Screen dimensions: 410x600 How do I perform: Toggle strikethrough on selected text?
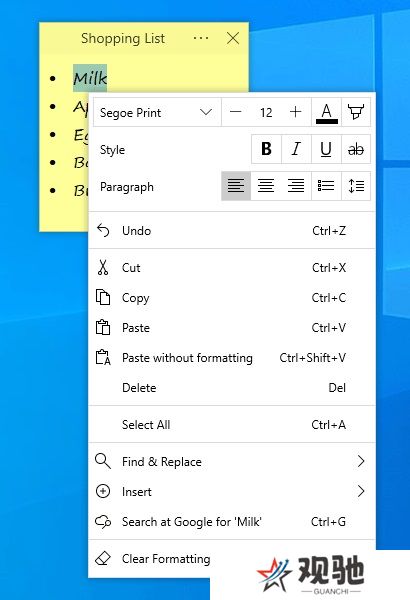[x=356, y=149]
